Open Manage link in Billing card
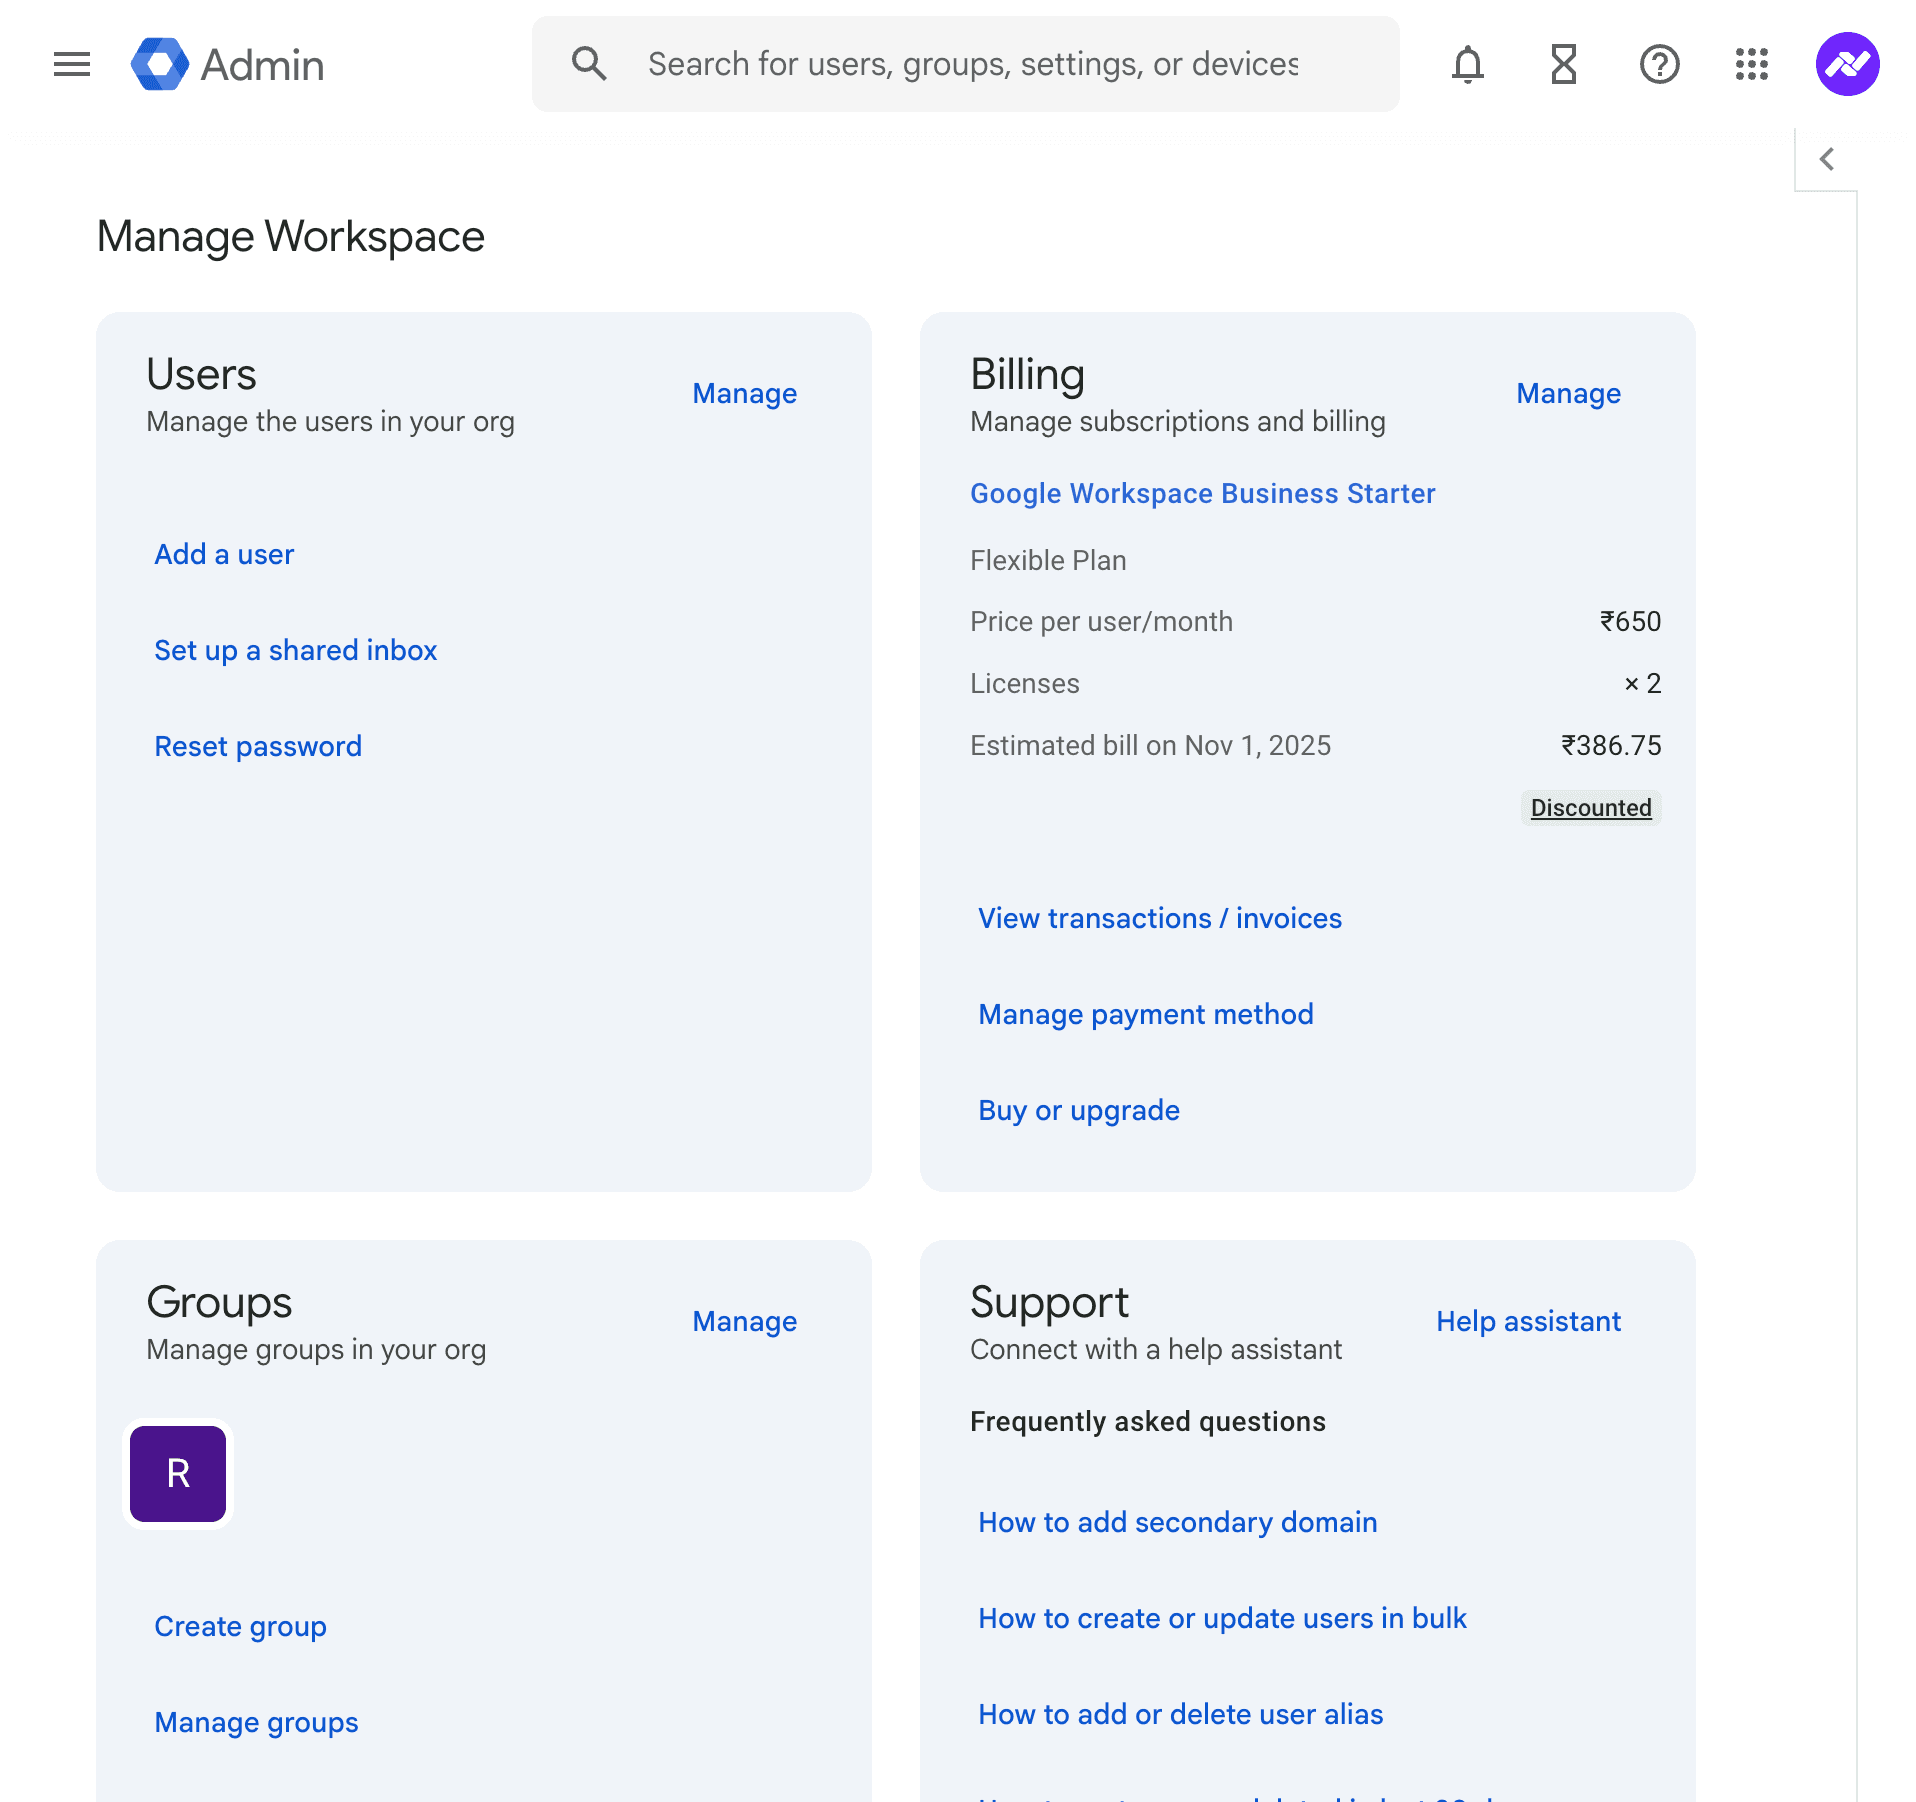 [x=1569, y=393]
